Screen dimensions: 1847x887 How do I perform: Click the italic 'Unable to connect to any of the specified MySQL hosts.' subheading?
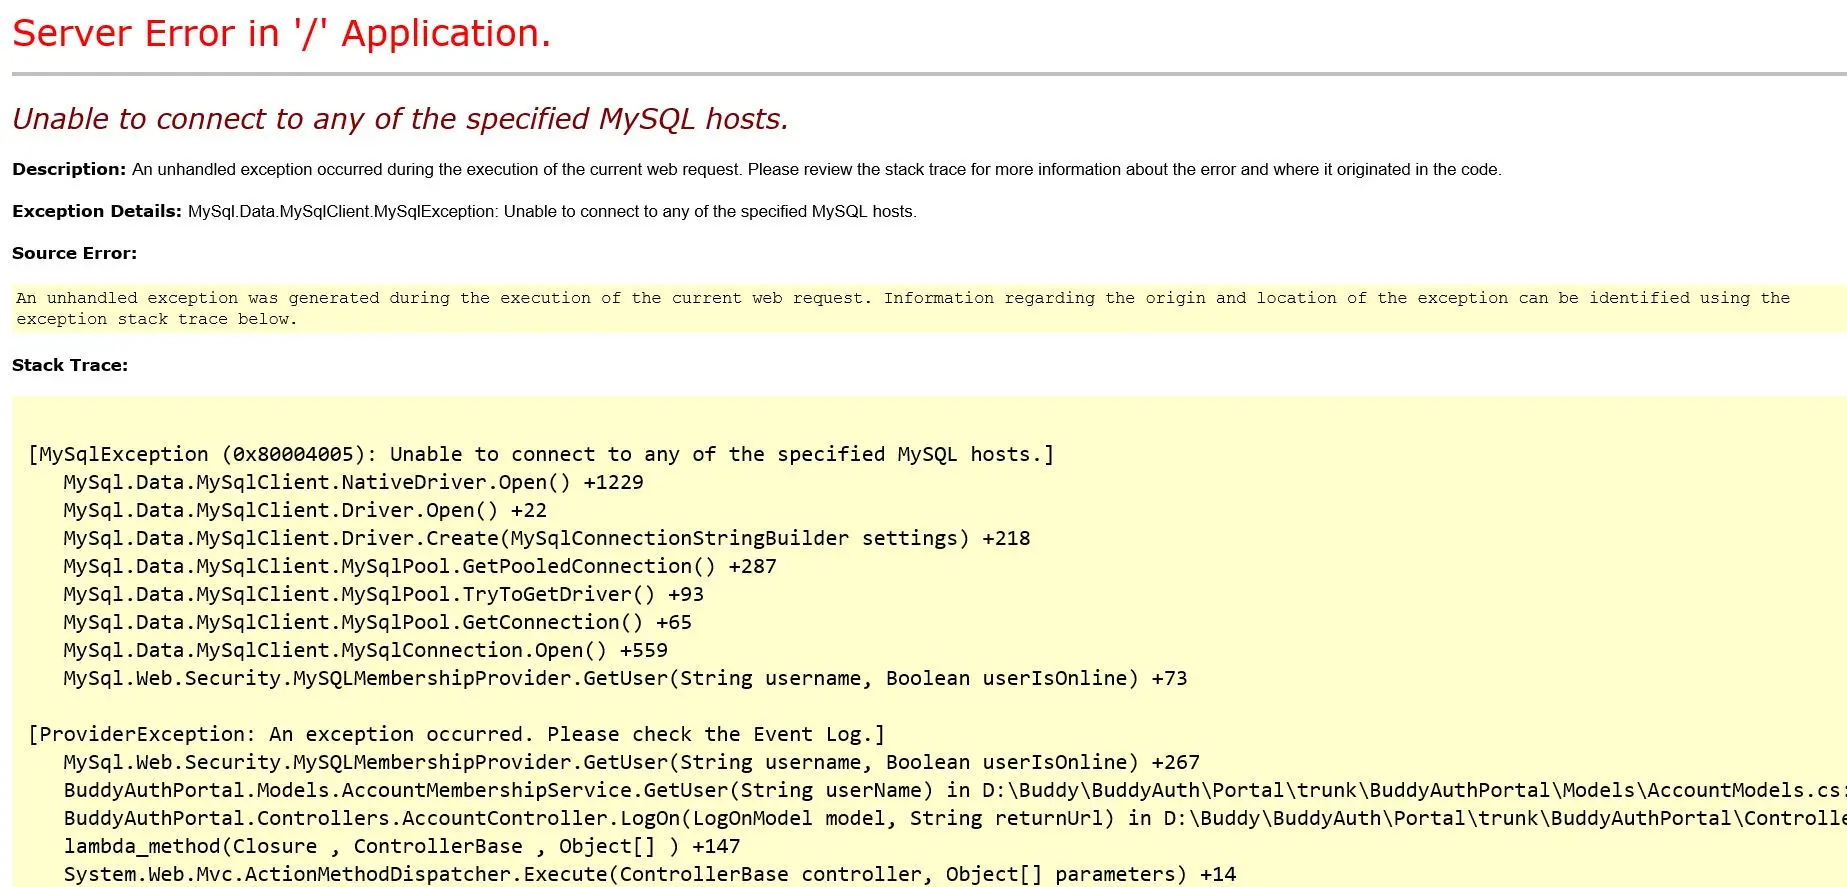tap(400, 119)
